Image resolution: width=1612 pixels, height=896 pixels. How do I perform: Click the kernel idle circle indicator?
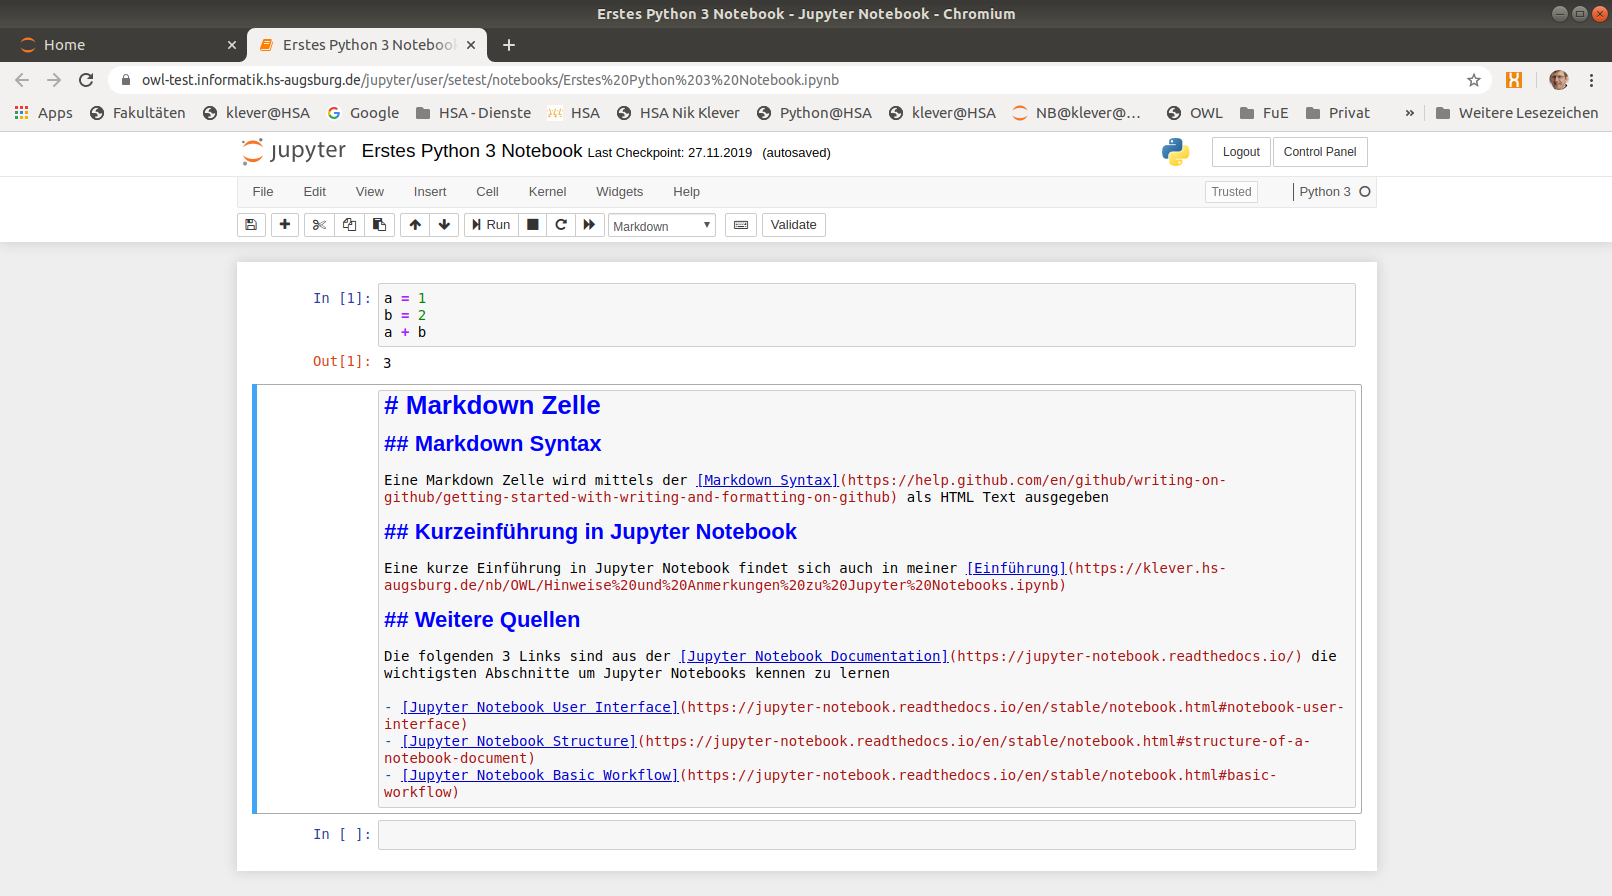tap(1365, 192)
